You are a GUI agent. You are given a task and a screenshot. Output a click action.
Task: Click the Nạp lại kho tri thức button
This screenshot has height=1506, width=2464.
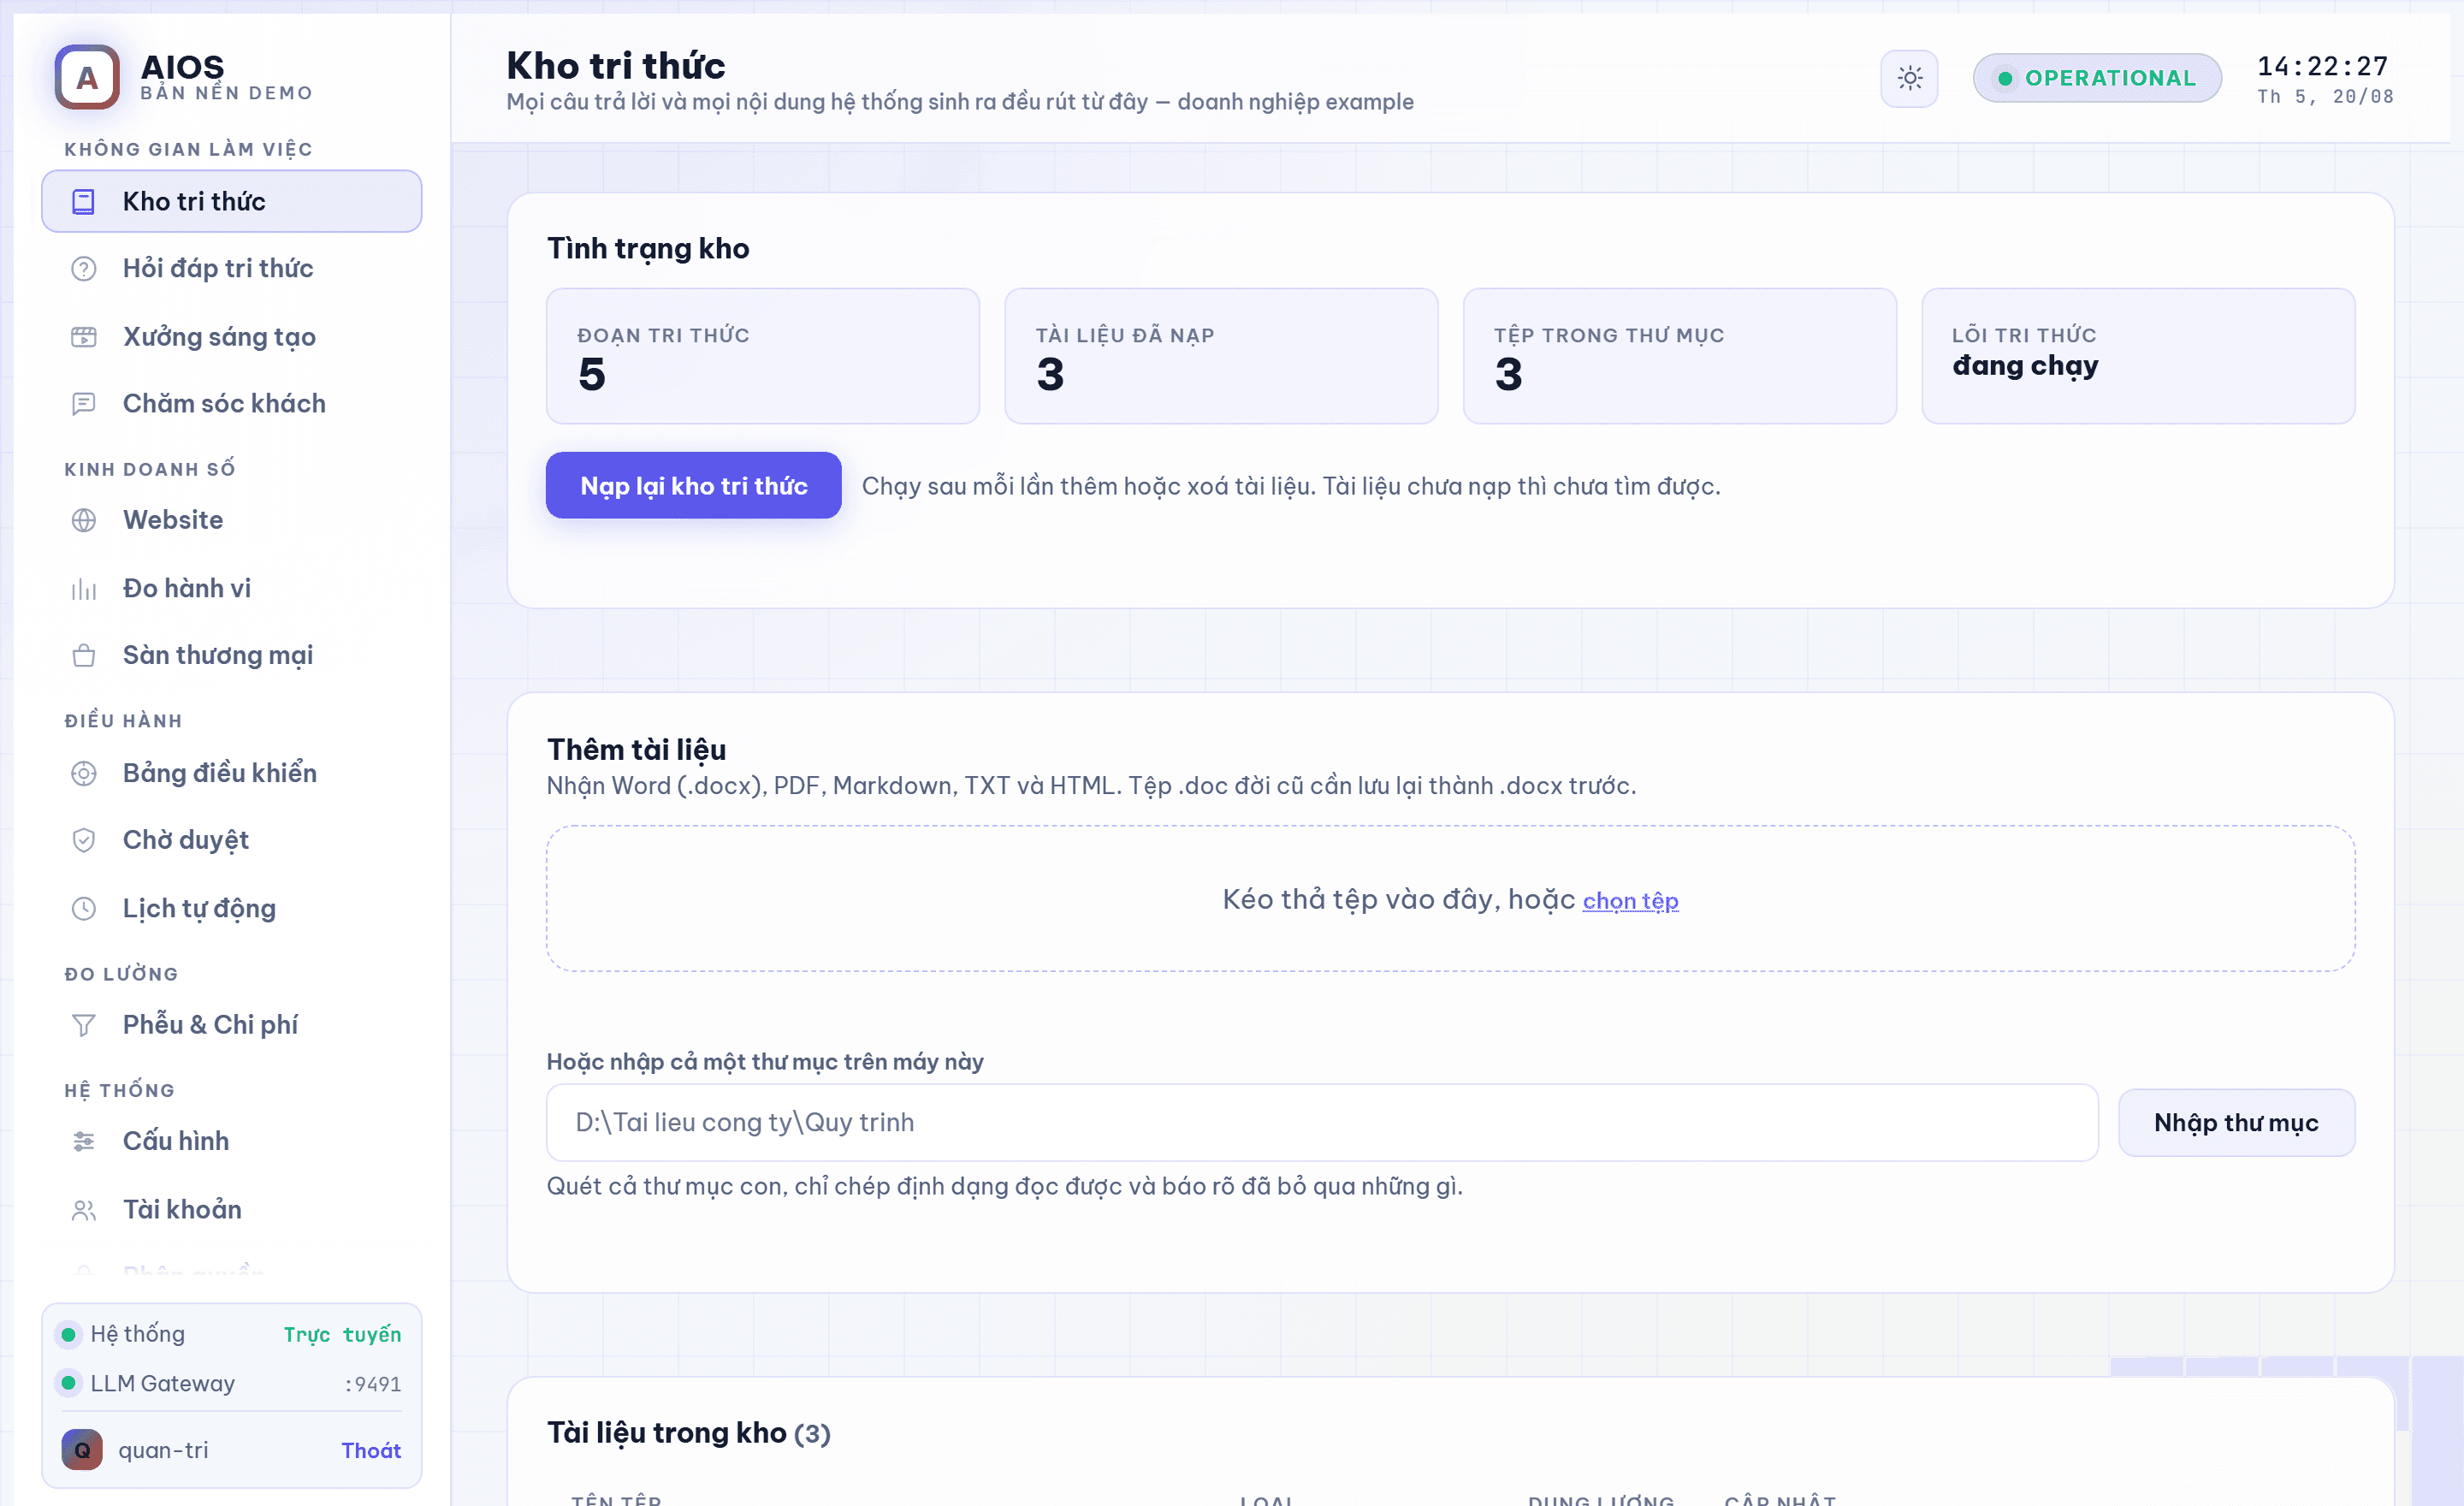tap(693, 486)
